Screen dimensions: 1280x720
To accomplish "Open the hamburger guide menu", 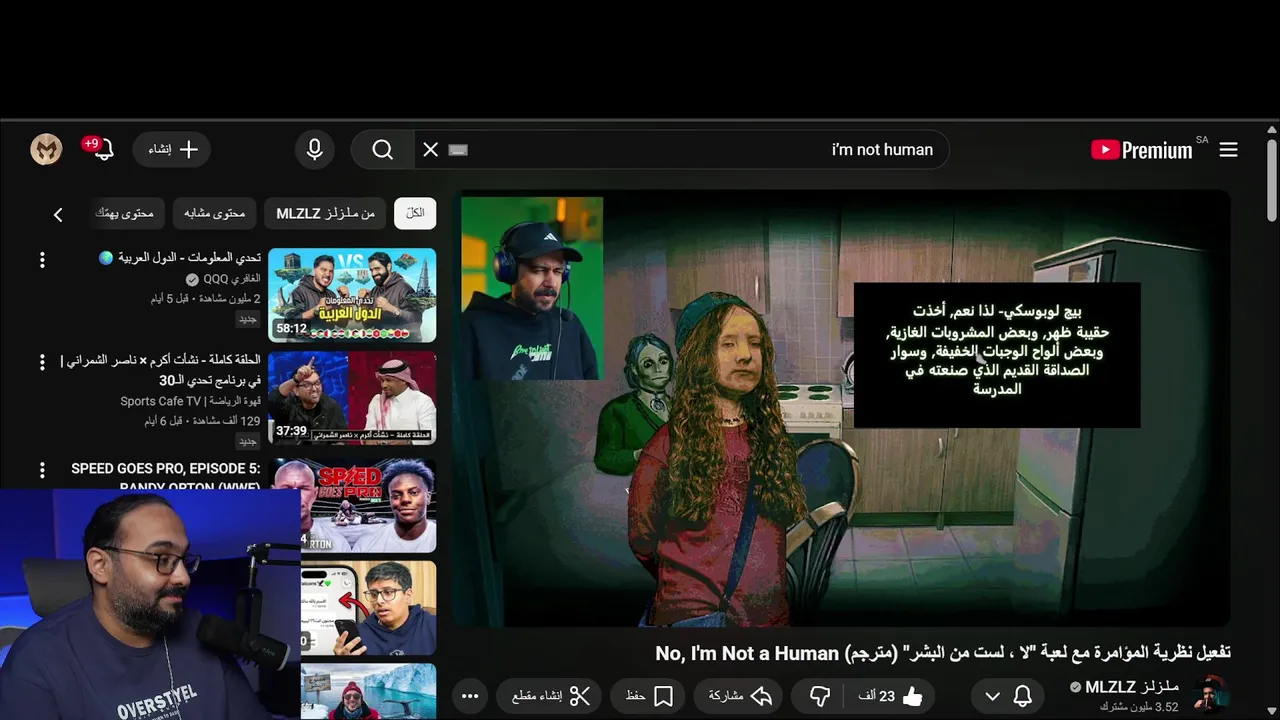I will (1229, 150).
